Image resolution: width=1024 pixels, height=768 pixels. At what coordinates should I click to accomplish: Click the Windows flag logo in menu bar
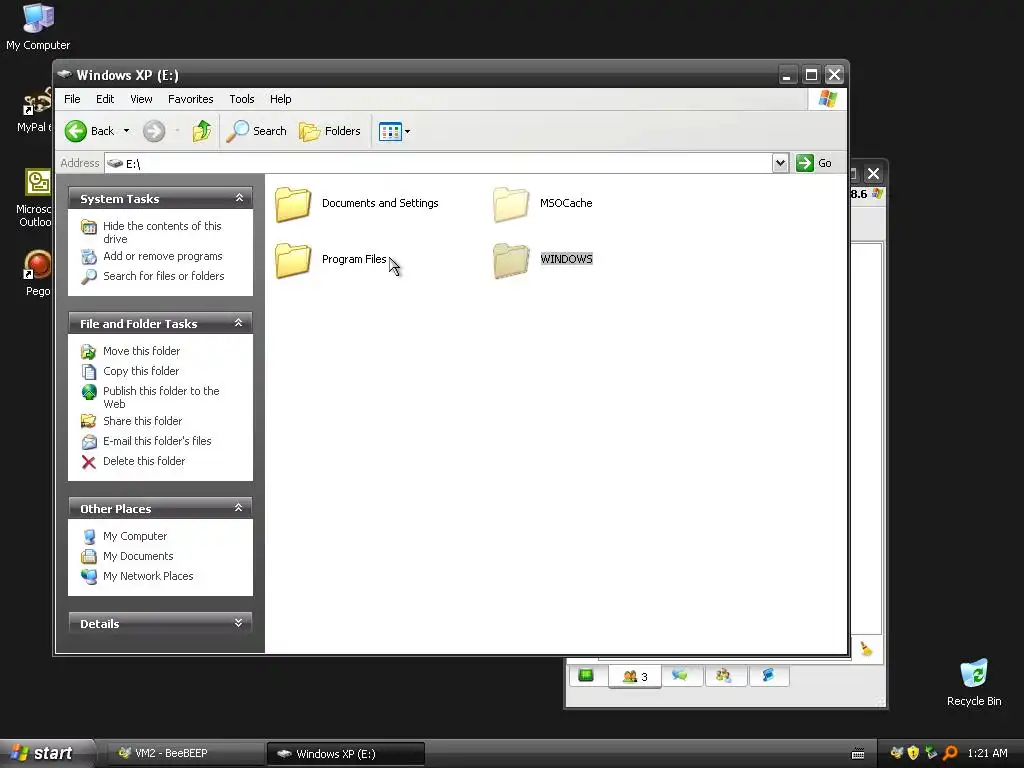point(827,99)
